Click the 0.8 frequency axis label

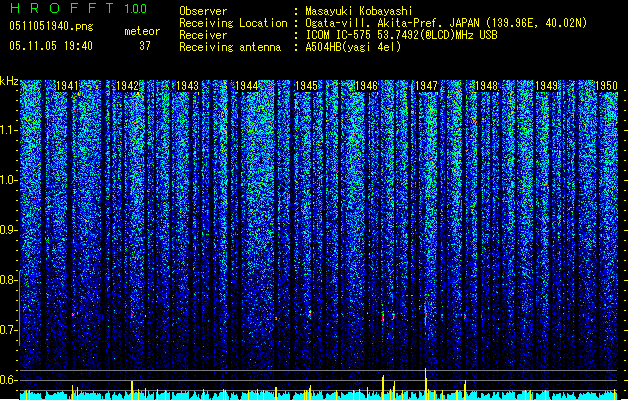click(8, 280)
